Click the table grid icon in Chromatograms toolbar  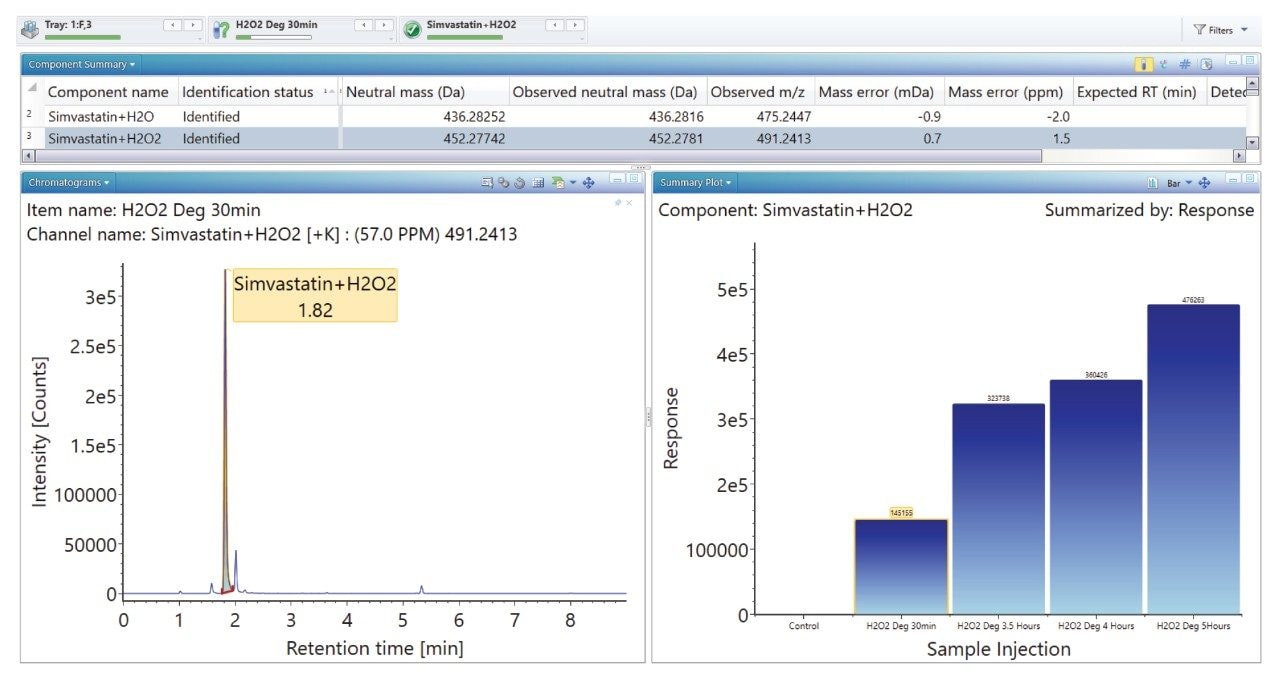click(x=537, y=183)
